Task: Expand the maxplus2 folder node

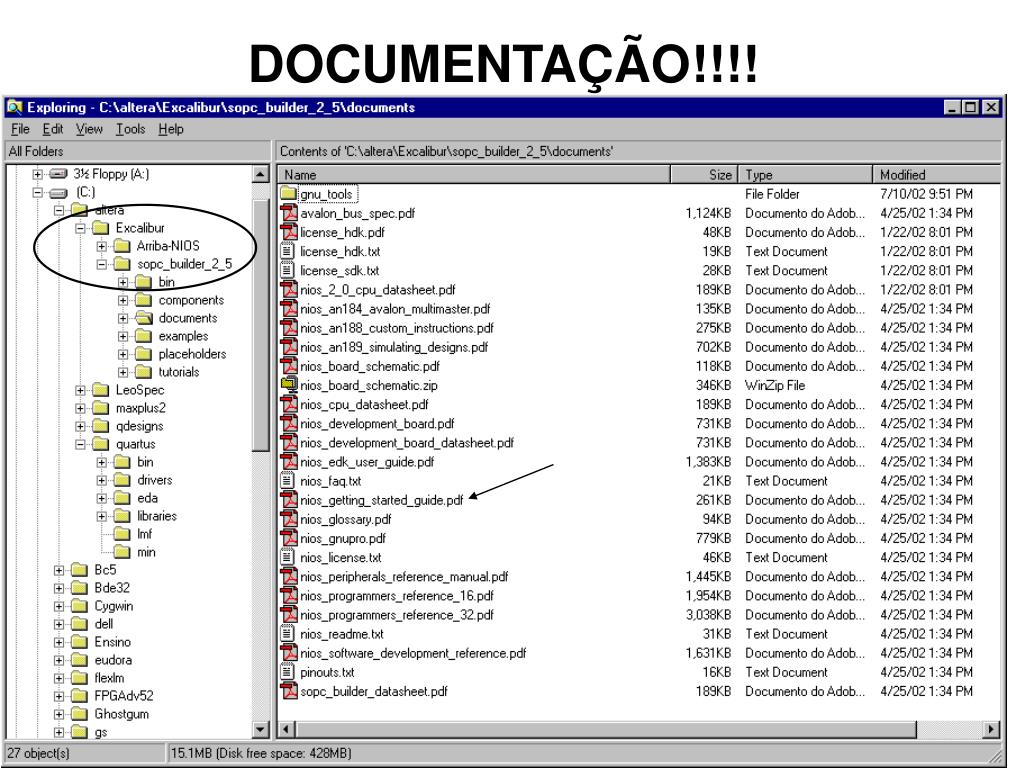Action: pos(82,408)
